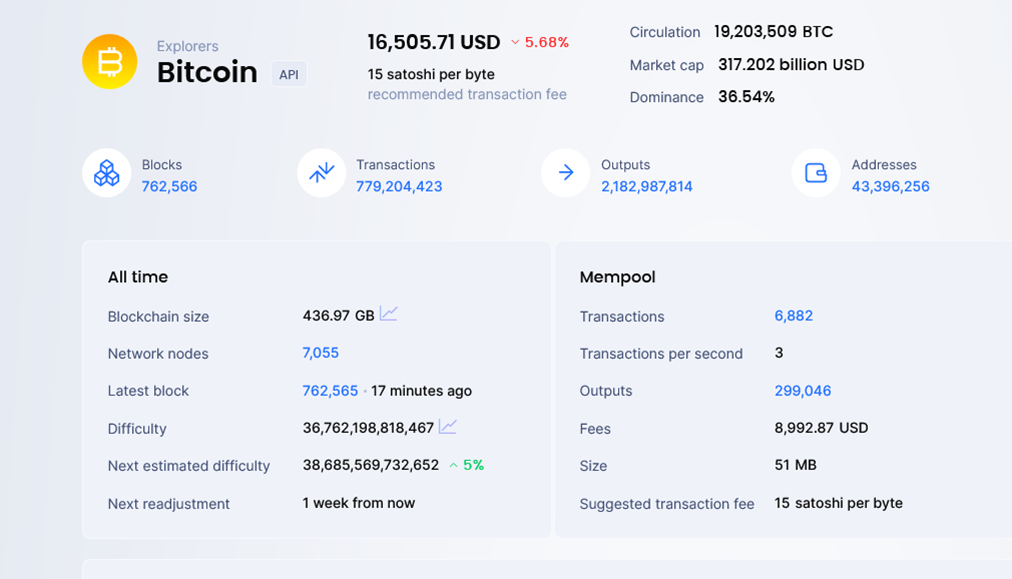Open Outputs count 2,182,987,814
Viewport: 1012px width, 579px height.
tap(647, 187)
